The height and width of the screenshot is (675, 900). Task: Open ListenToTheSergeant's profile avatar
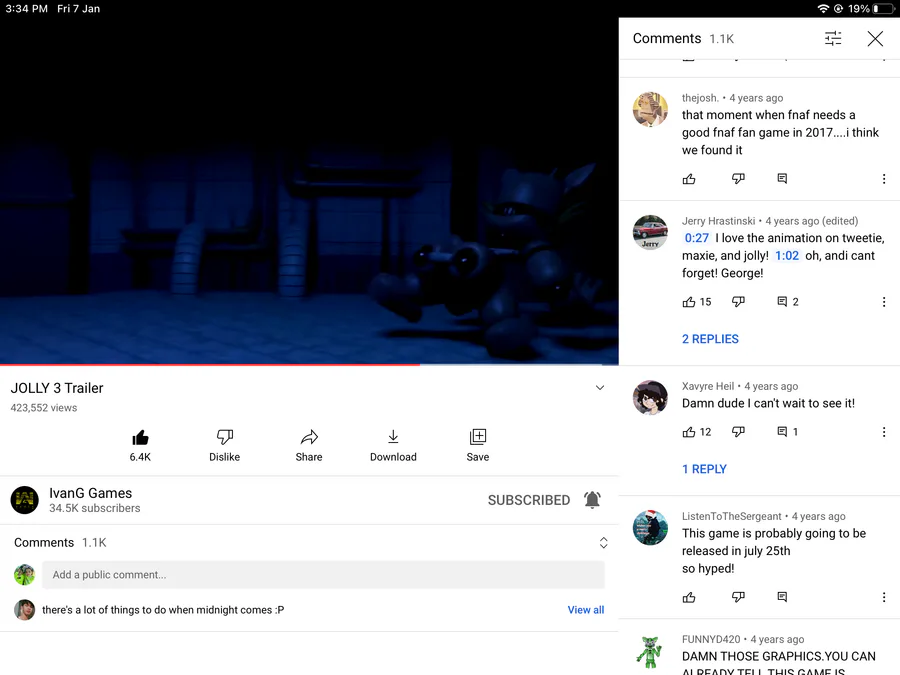click(650, 527)
